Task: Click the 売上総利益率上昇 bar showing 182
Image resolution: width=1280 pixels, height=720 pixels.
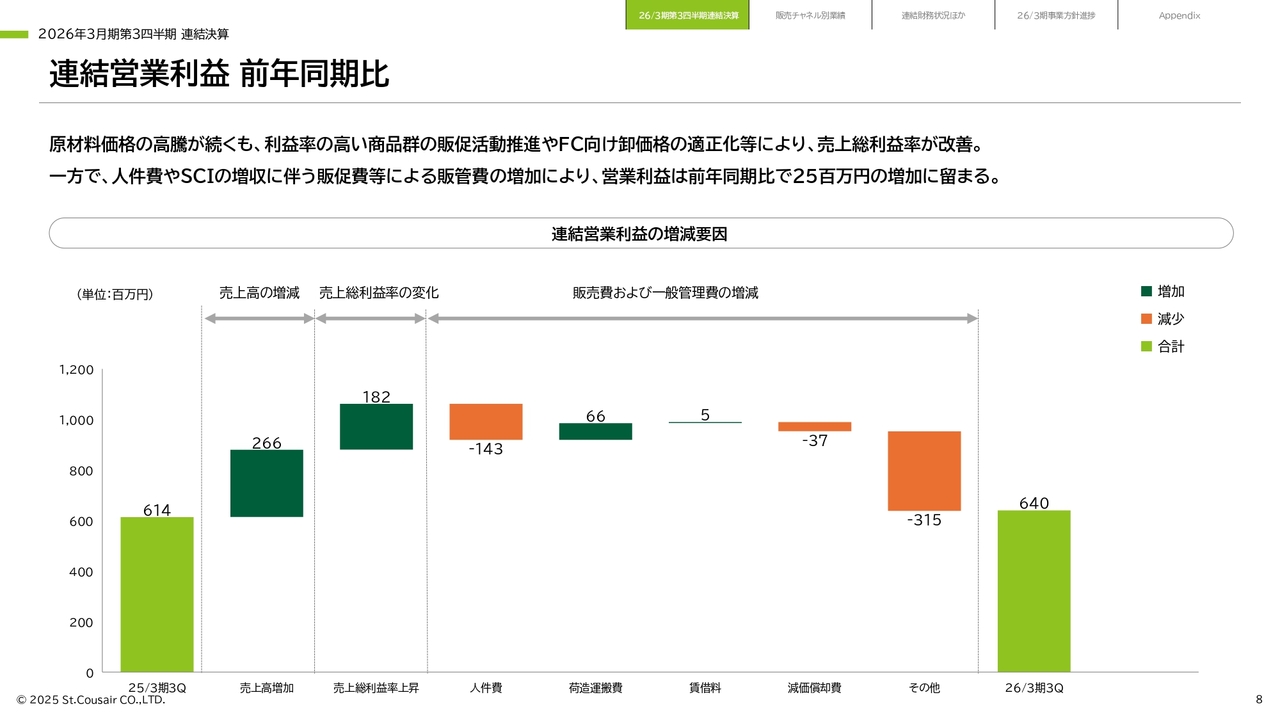Action: (x=376, y=427)
